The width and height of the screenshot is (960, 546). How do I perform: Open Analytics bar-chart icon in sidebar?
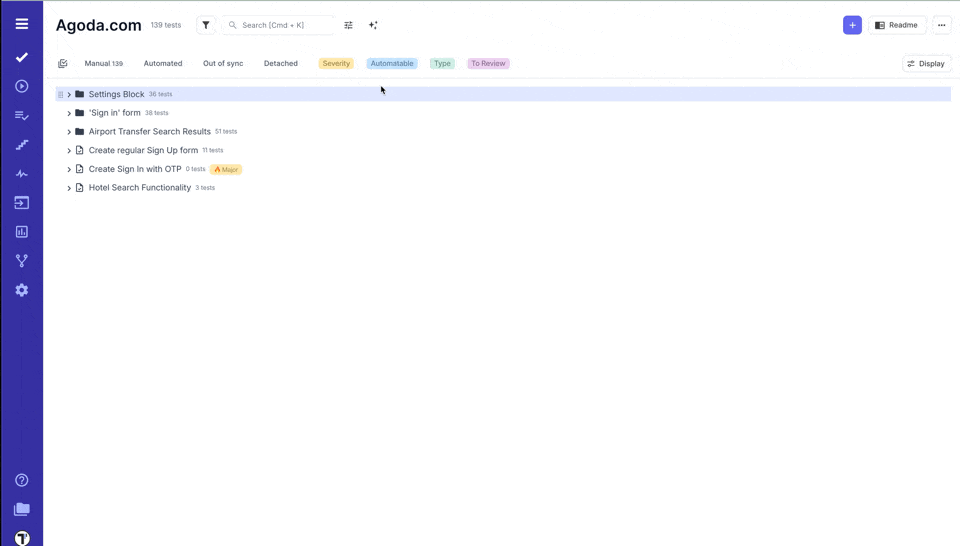tap(21, 232)
